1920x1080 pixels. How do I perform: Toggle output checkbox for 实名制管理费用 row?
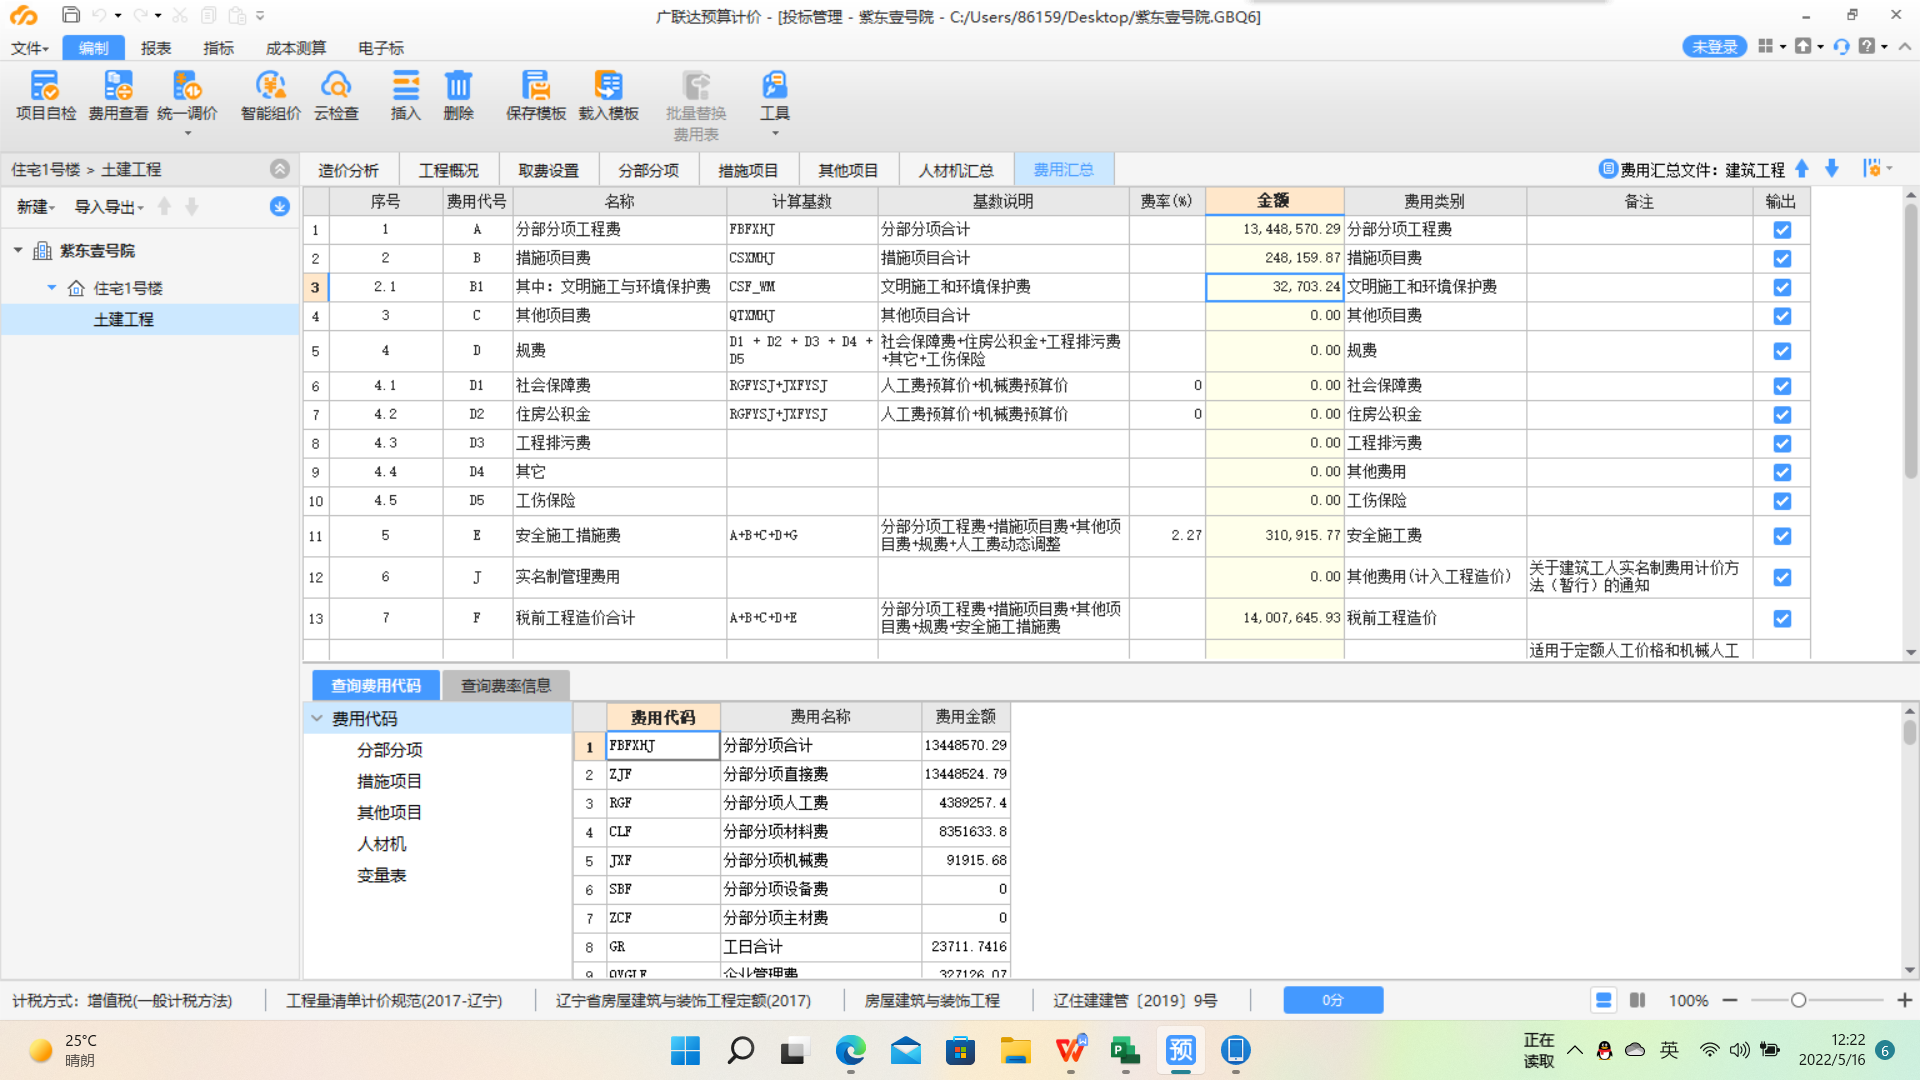(1782, 577)
